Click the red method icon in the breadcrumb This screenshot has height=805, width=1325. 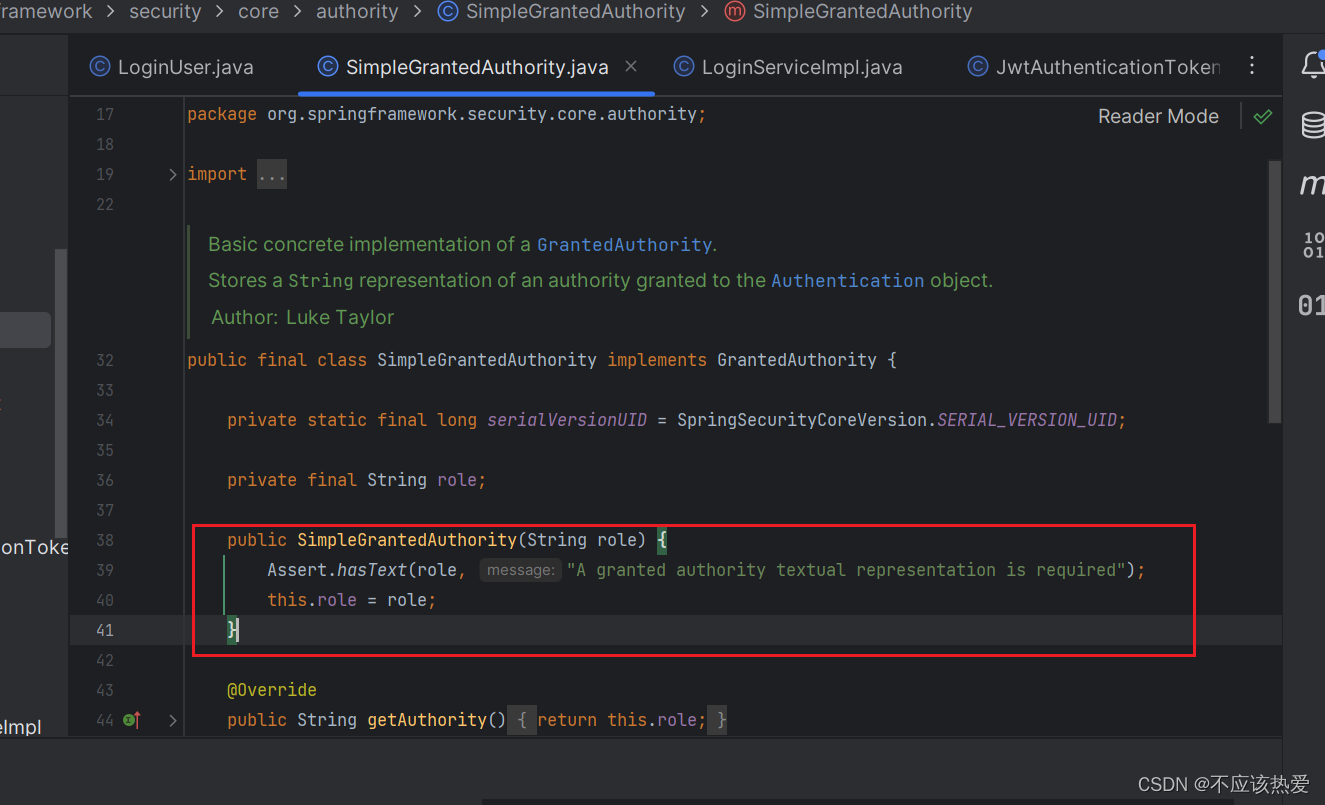(x=734, y=12)
